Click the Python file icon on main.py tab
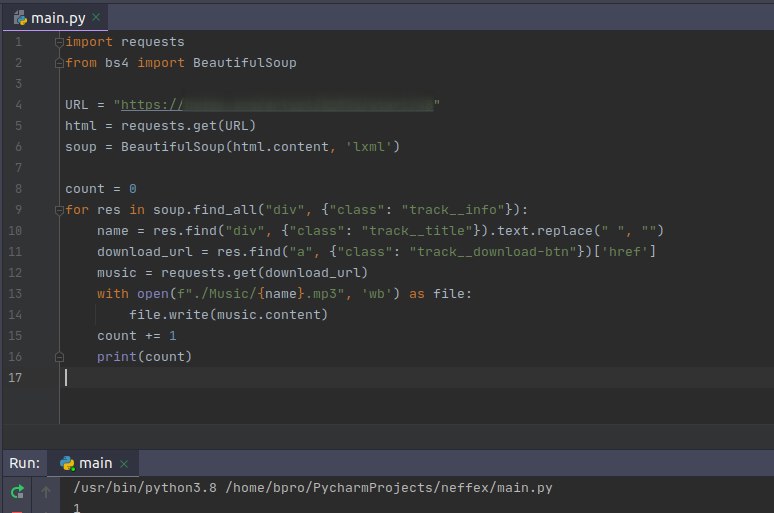Viewport: 774px width, 513px height. click(21, 18)
